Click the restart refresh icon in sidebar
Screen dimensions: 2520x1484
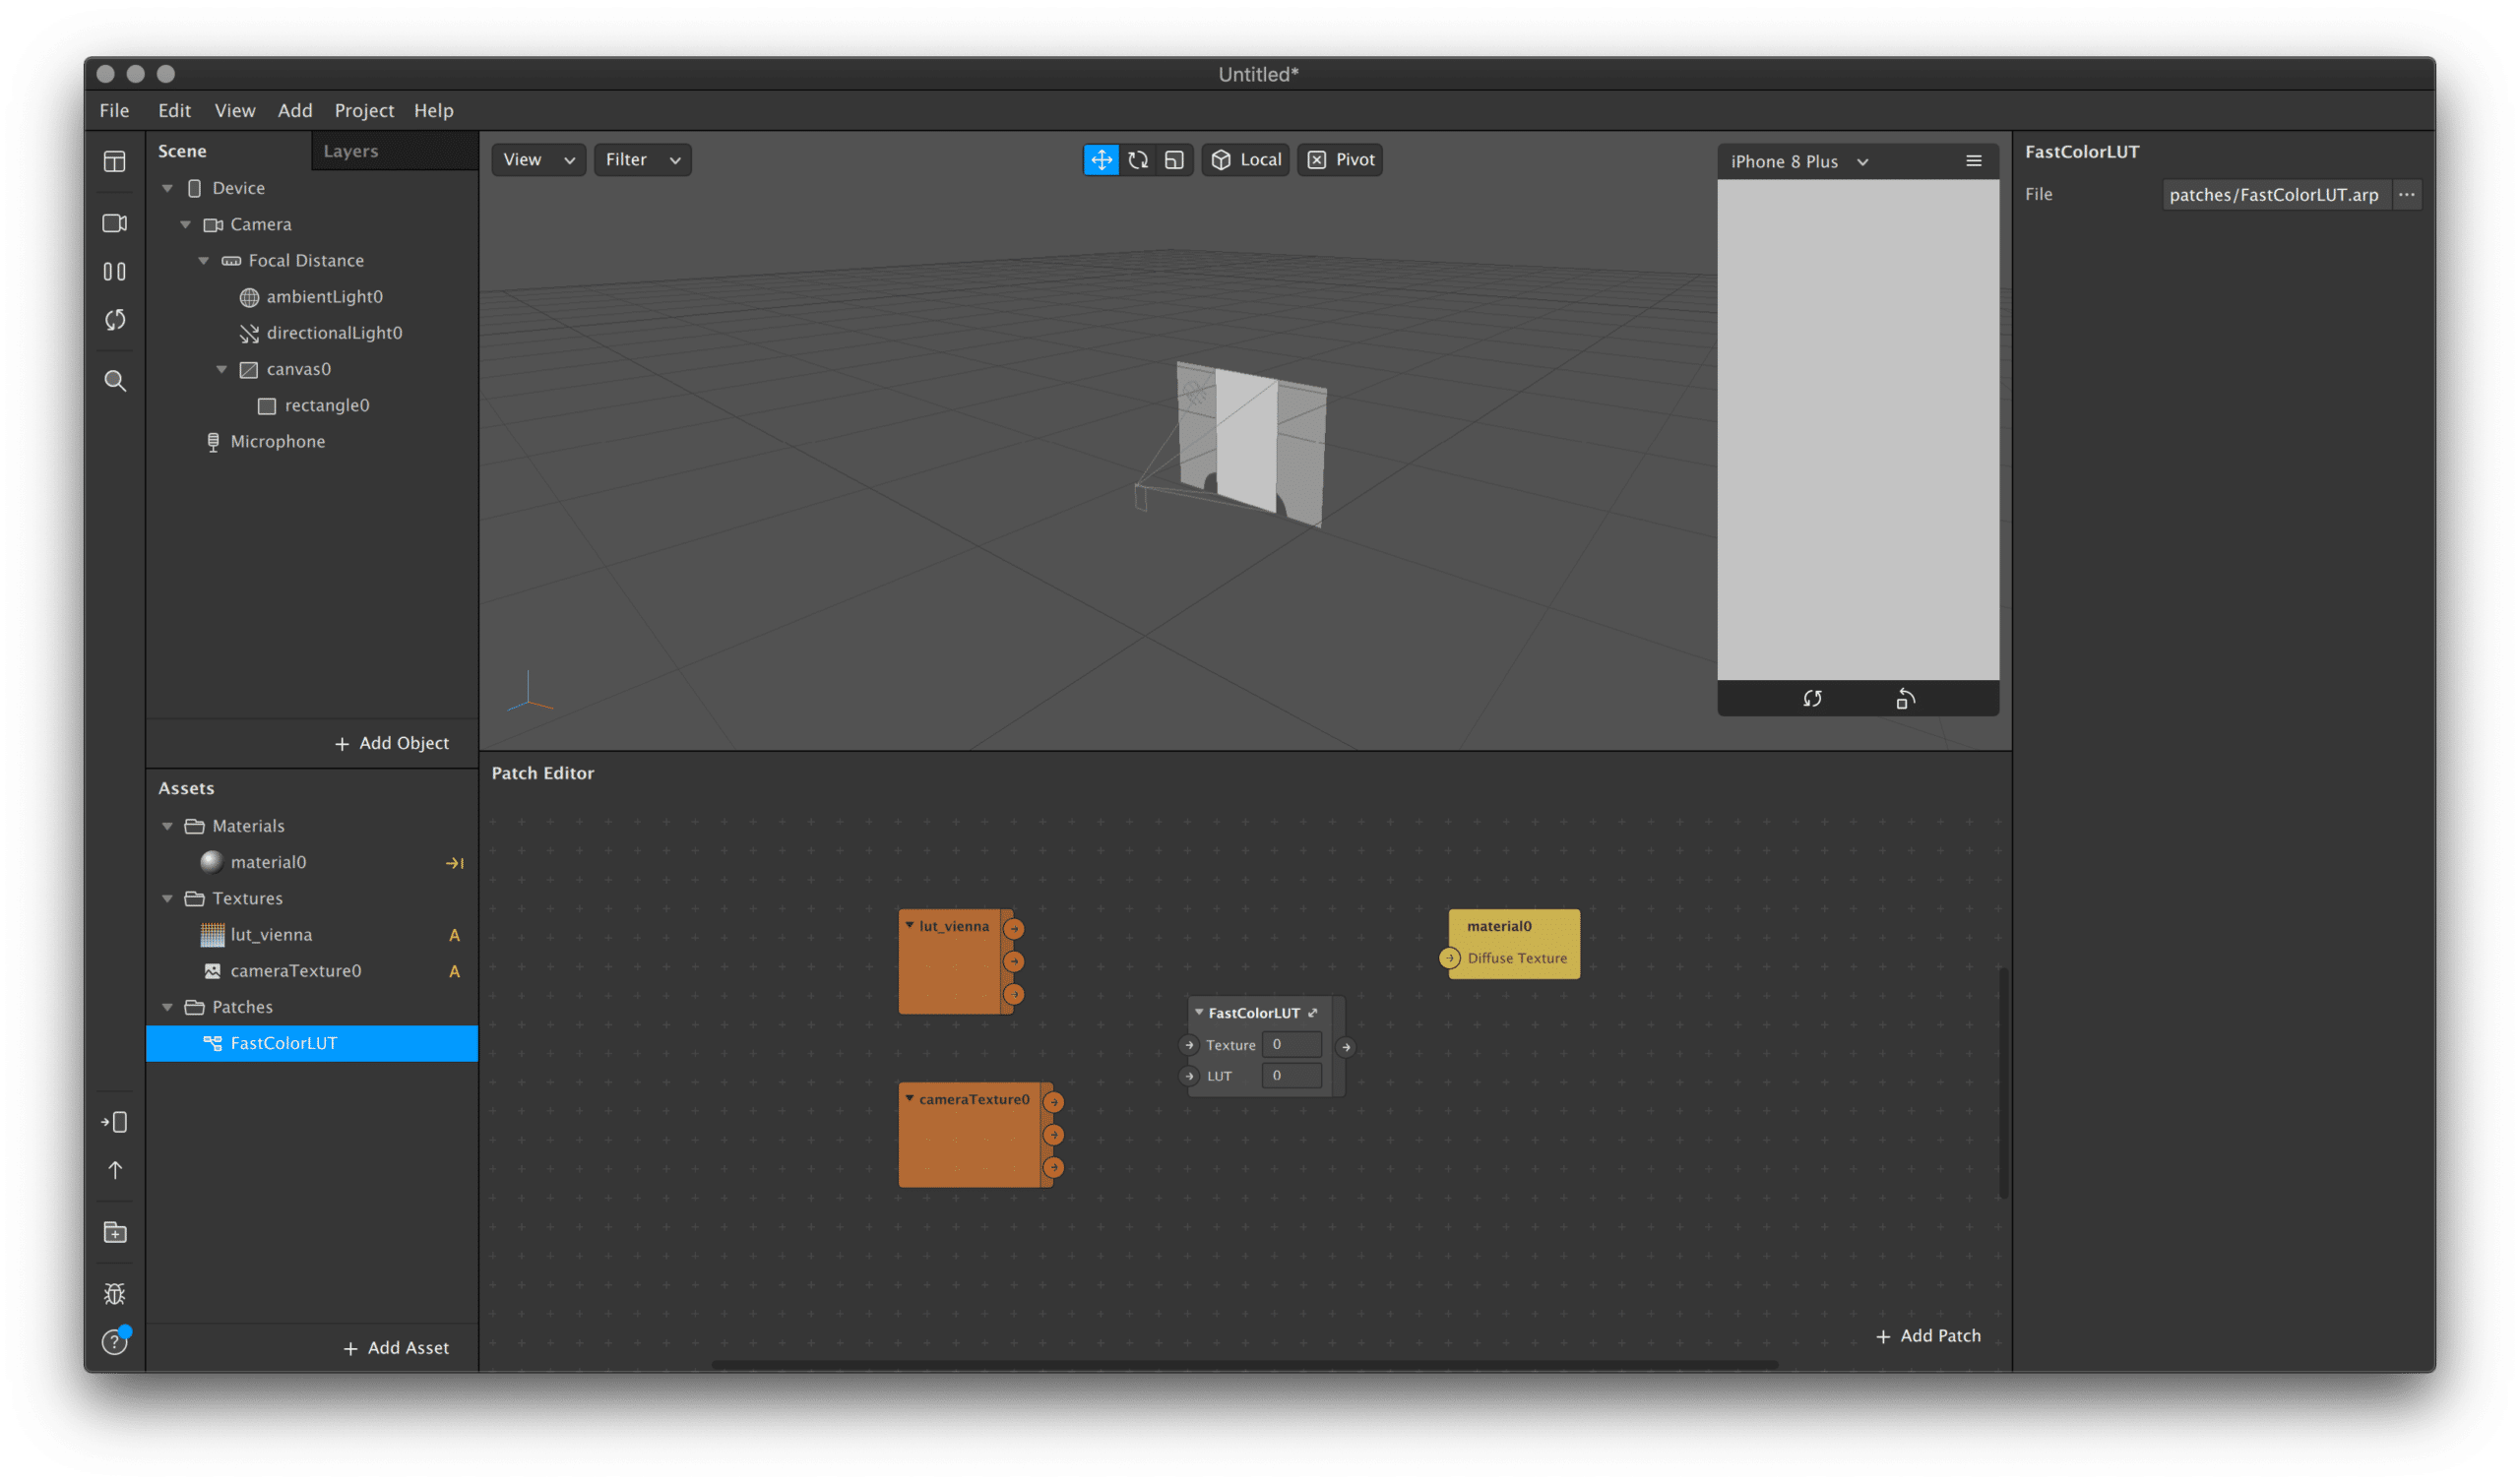pos(115,320)
